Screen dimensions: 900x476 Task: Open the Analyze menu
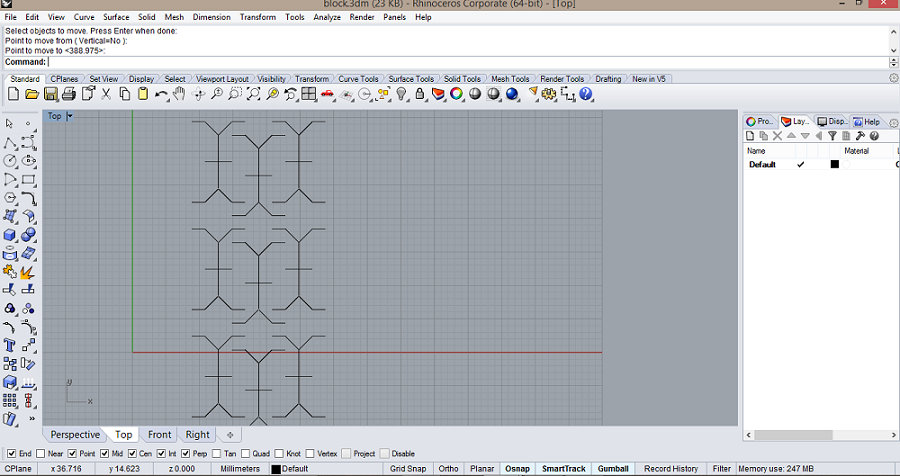tap(327, 17)
